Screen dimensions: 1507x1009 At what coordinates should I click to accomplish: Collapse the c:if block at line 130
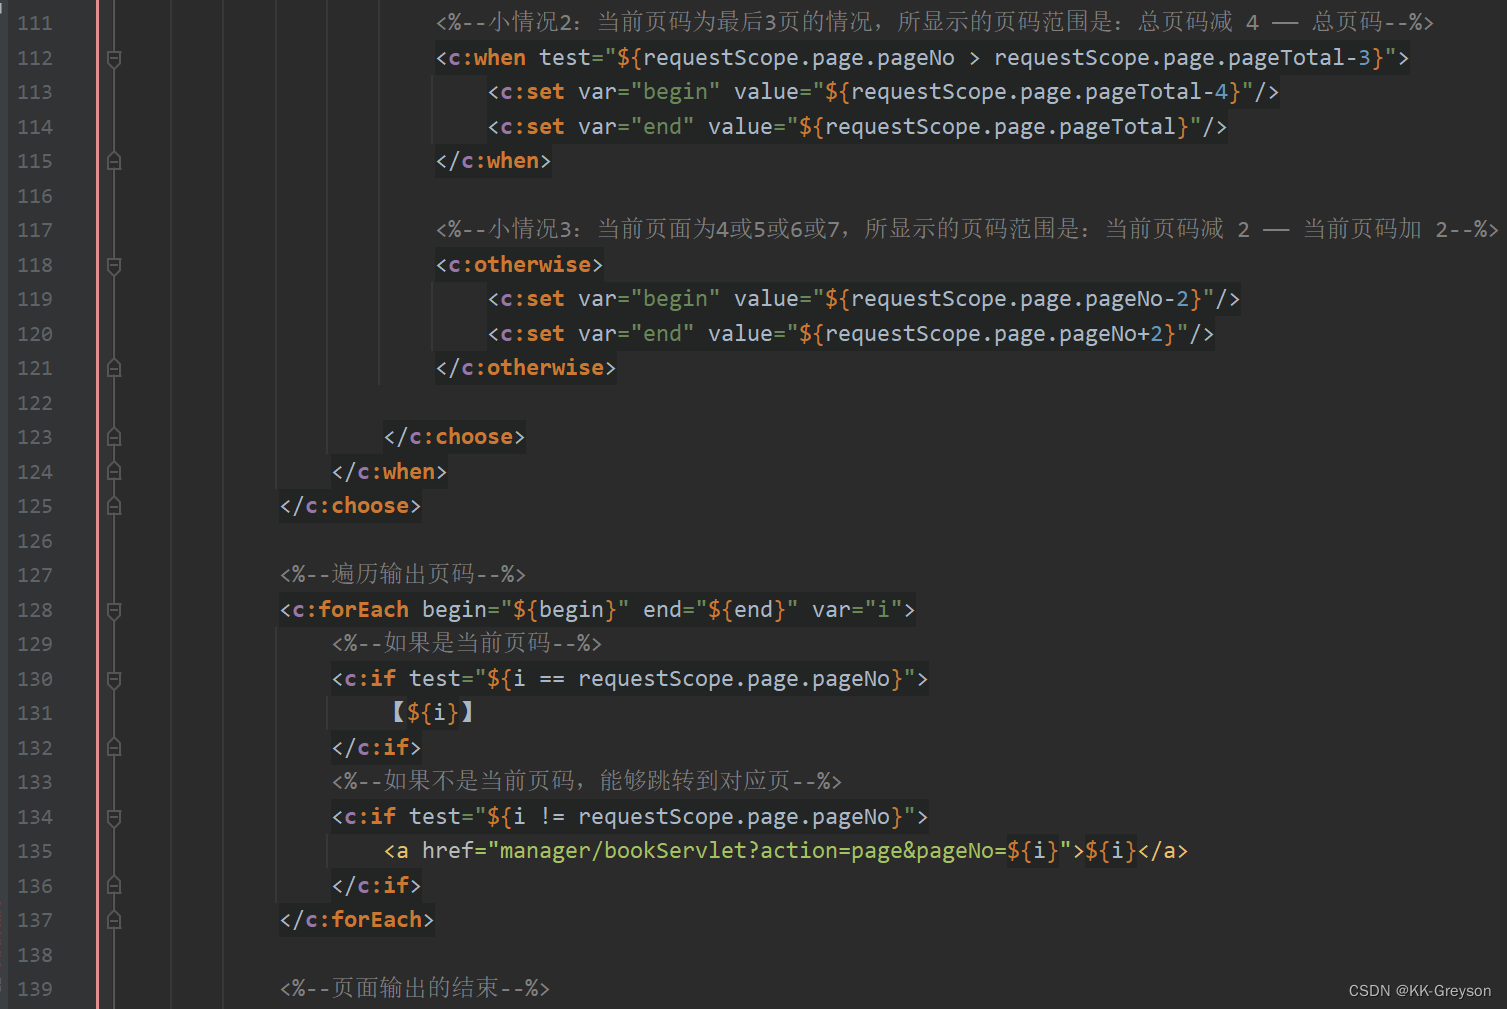[114, 679]
